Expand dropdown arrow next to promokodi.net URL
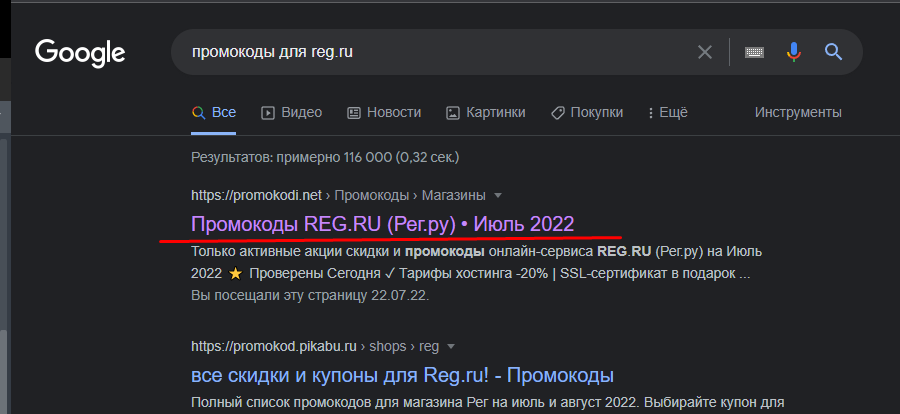Viewport: 900px width, 414px height. [x=498, y=196]
